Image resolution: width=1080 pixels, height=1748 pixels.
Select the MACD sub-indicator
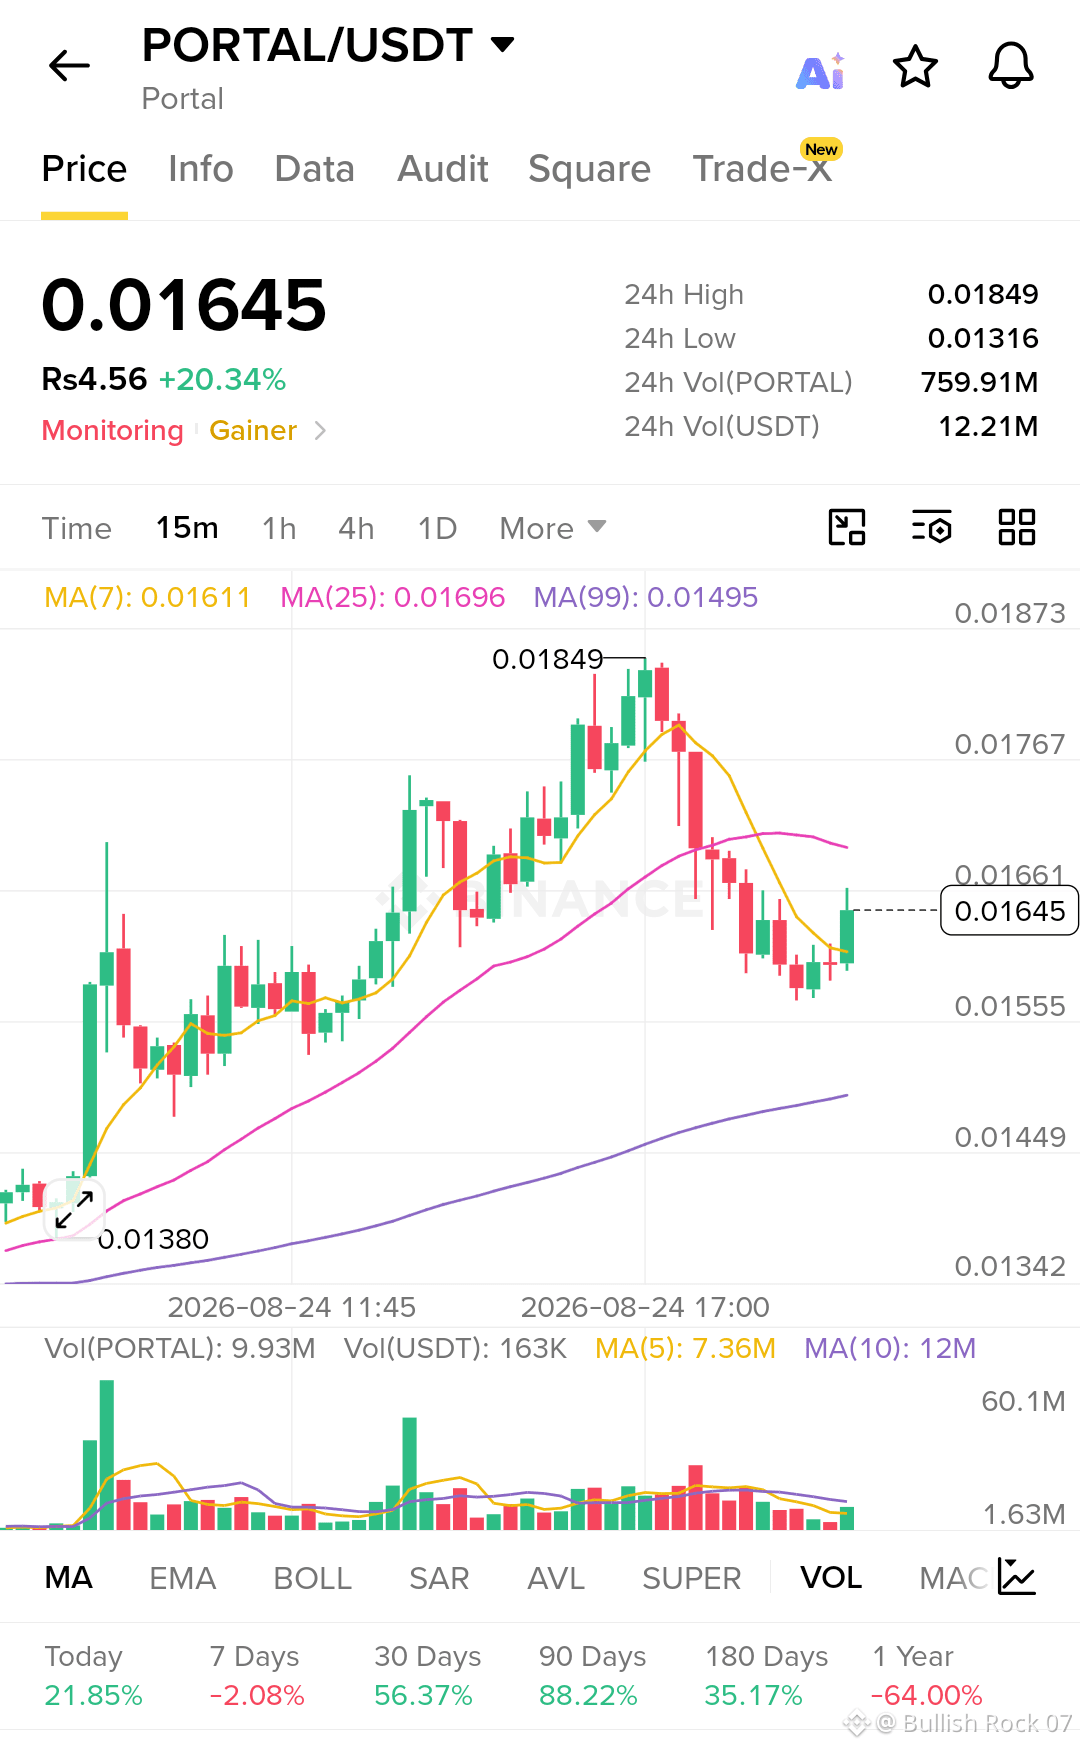point(954,1578)
